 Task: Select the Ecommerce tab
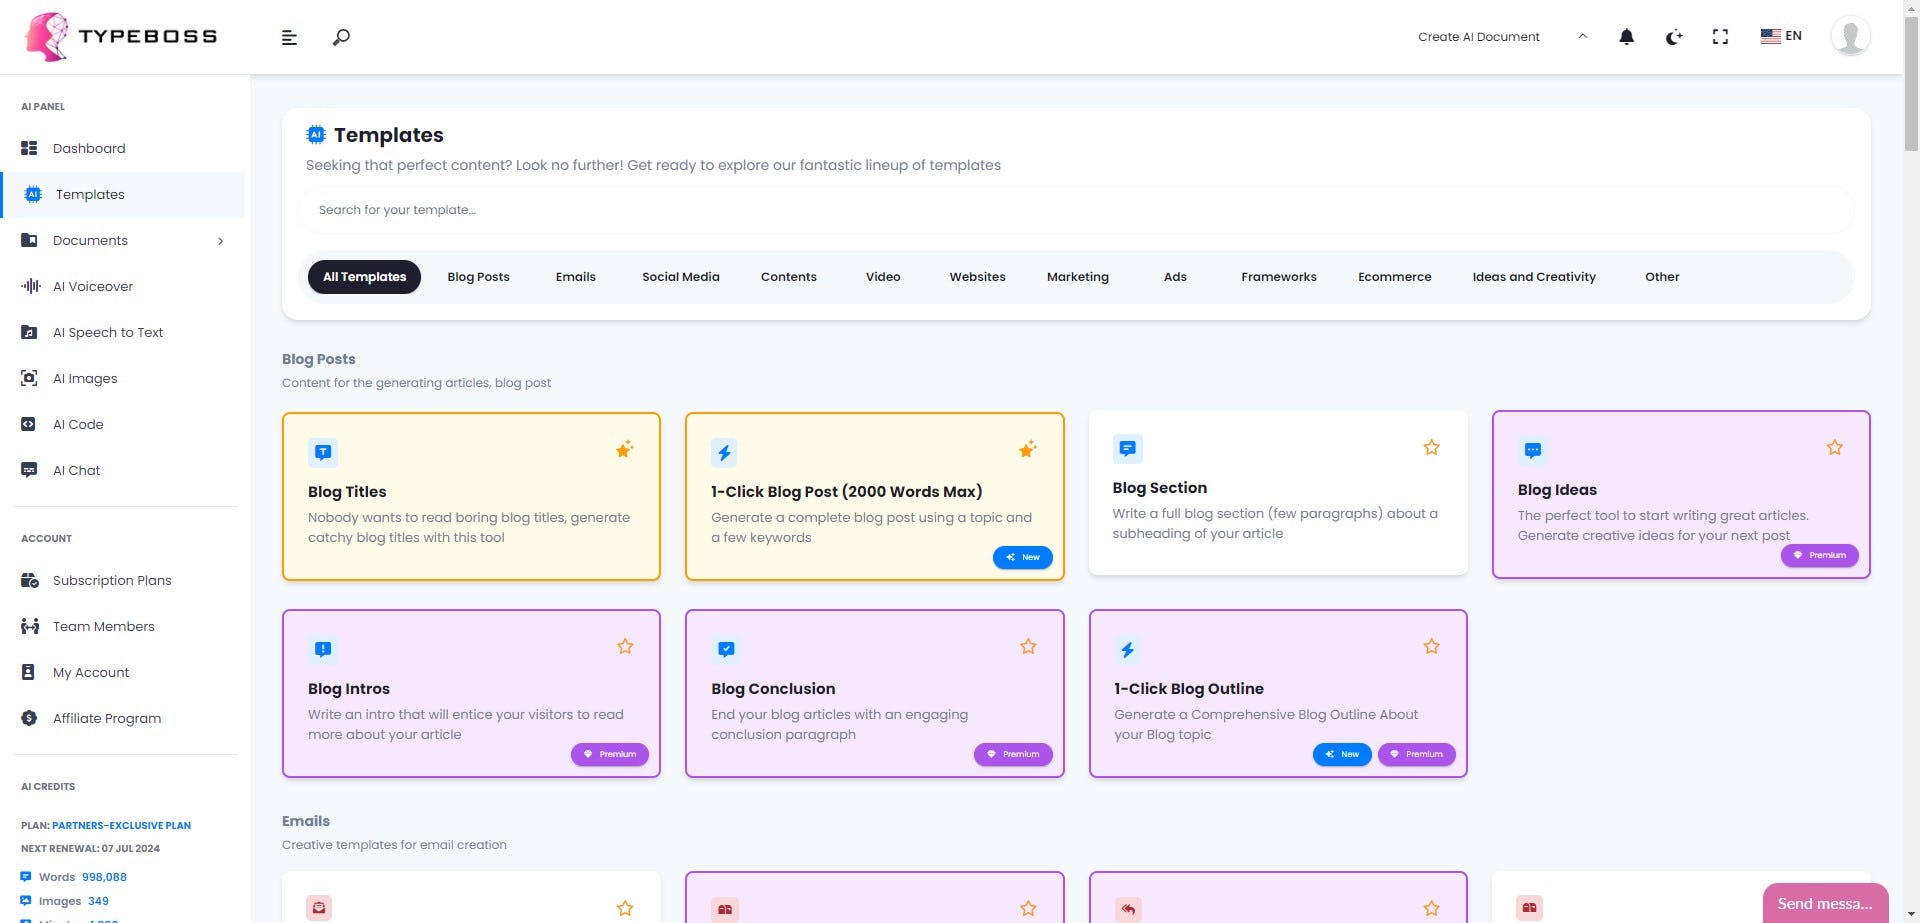(x=1394, y=277)
